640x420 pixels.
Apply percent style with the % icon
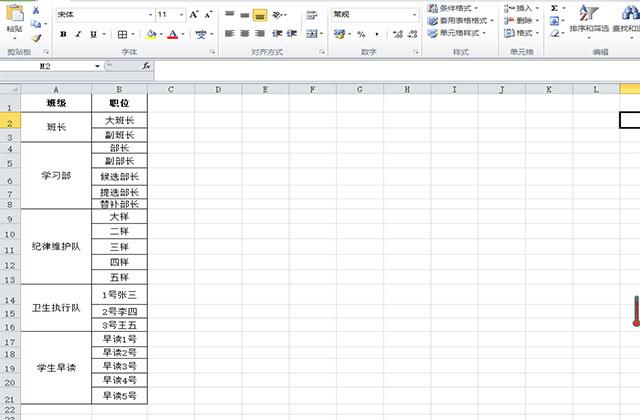click(x=361, y=34)
